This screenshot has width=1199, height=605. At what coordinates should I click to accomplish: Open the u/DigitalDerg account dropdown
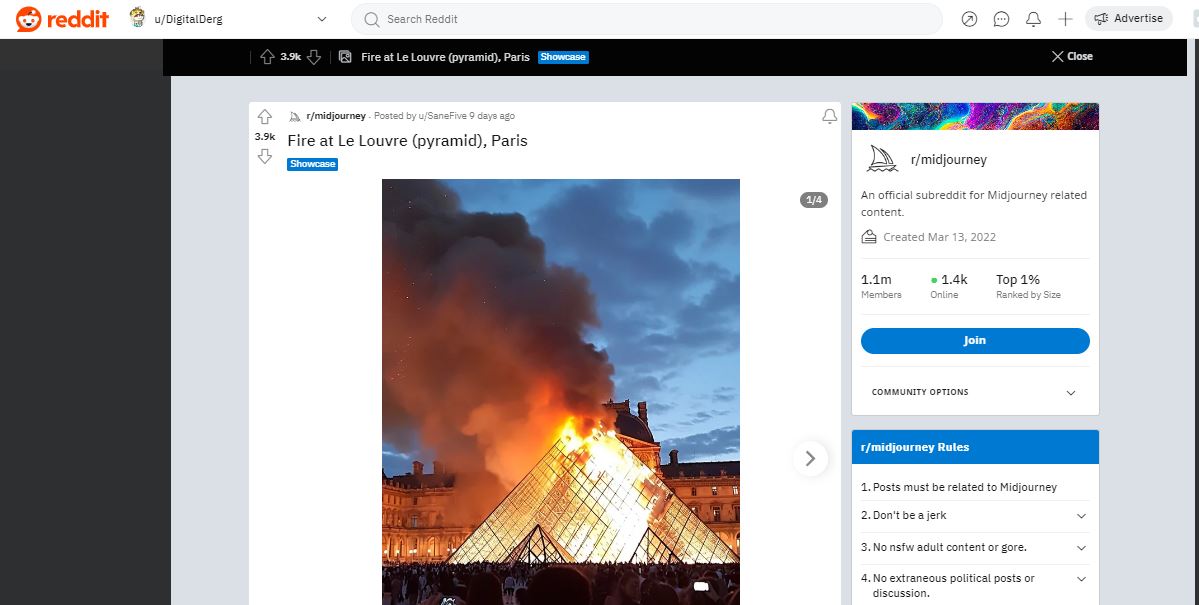[321, 19]
